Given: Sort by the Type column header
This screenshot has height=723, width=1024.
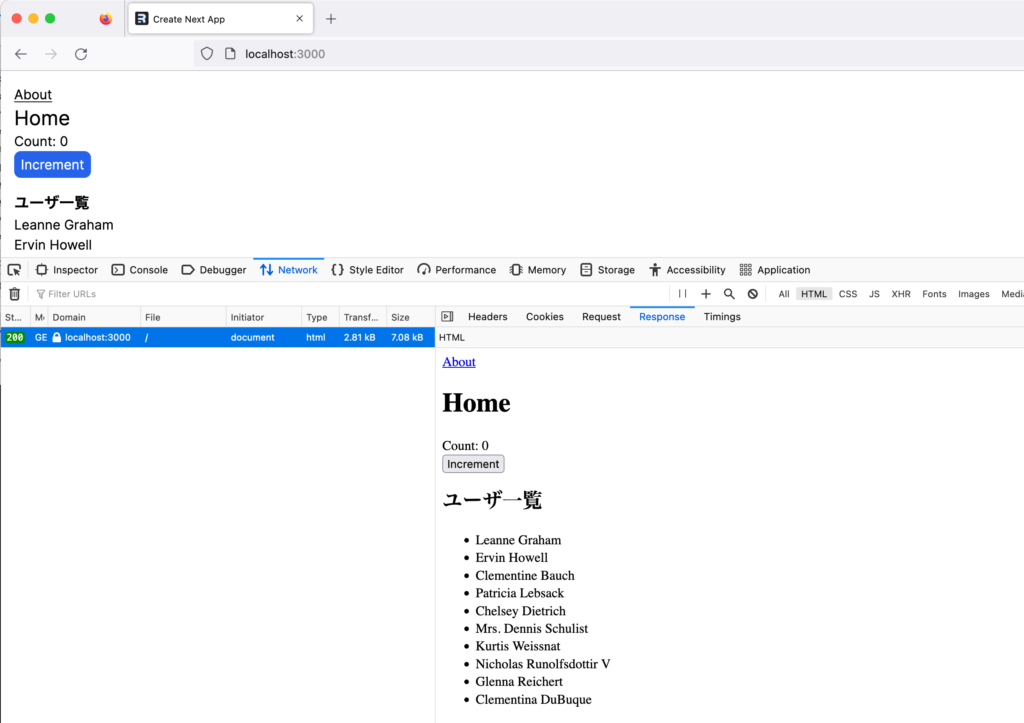Looking at the screenshot, I should 321,317.
